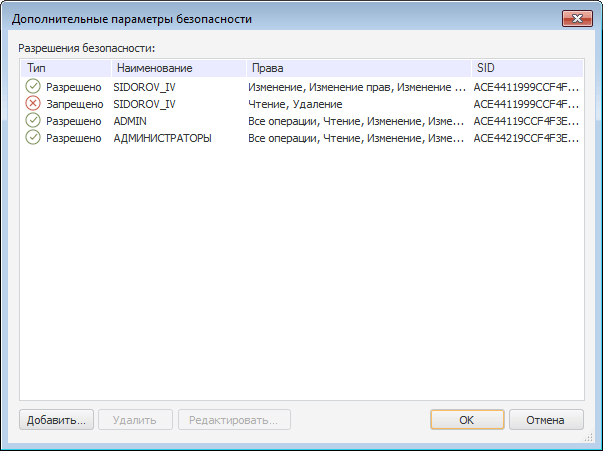
Task: Click the SID column header
Action: pos(523,68)
